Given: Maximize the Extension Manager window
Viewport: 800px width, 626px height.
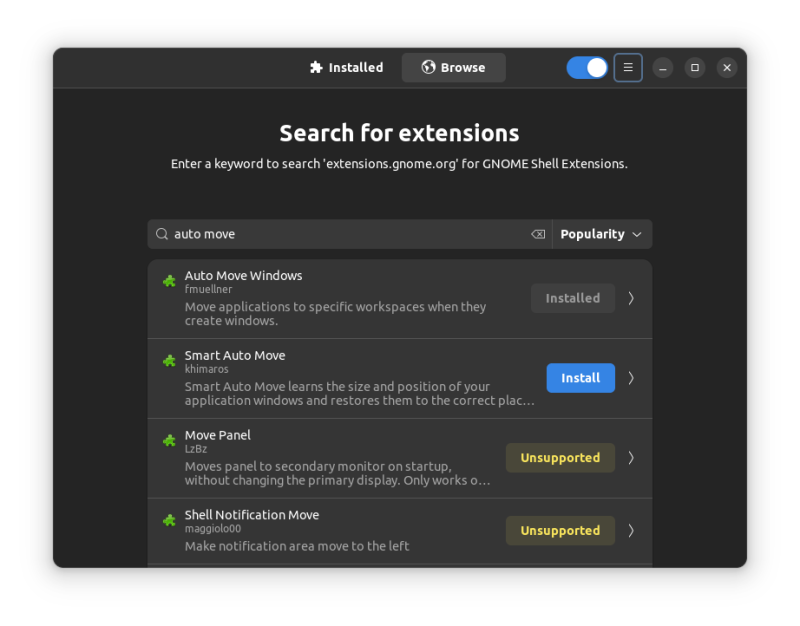Looking at the screenshot, I should (x=695, y=67).
